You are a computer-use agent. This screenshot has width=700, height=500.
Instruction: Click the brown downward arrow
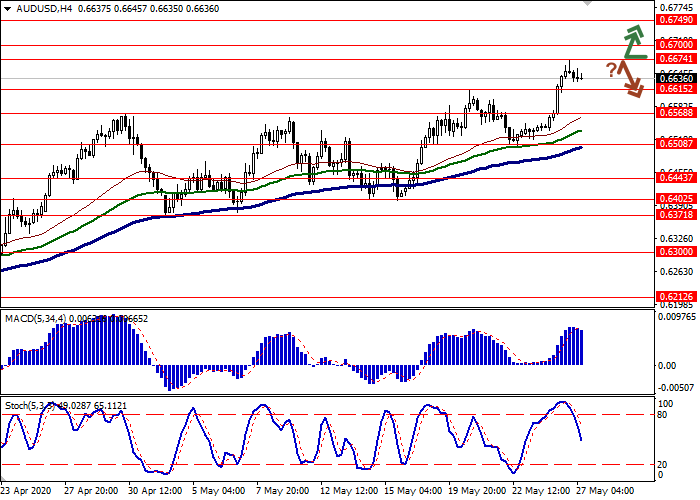[x=630, y=80]
